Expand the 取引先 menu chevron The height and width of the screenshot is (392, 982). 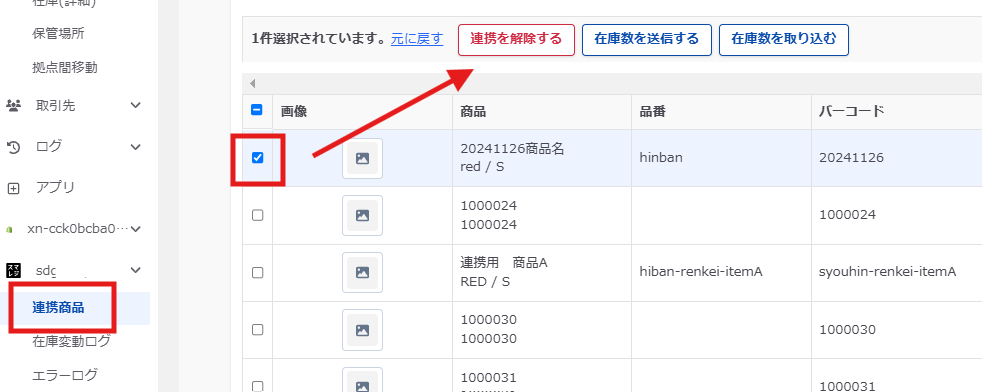pyautogui.click(x=135, y=106)
